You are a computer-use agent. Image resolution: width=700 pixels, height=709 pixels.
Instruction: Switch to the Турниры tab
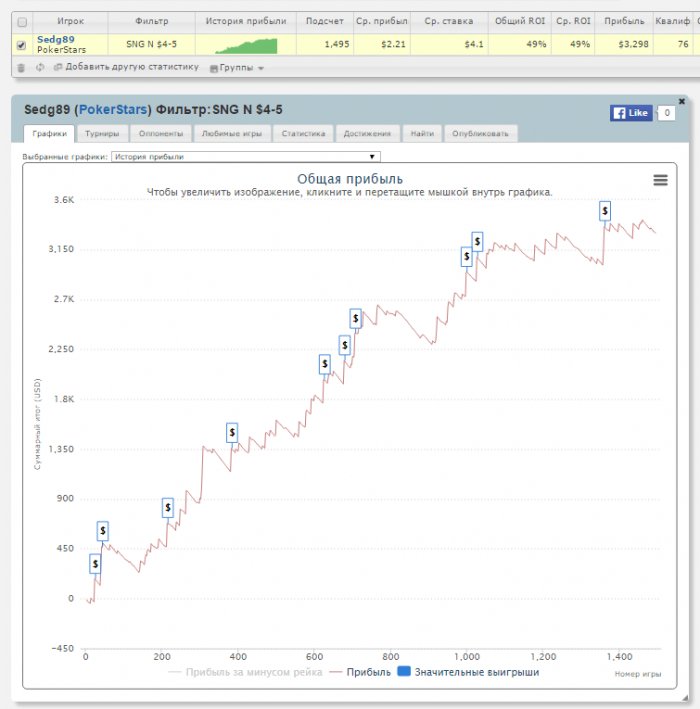(x=102, y=133)
